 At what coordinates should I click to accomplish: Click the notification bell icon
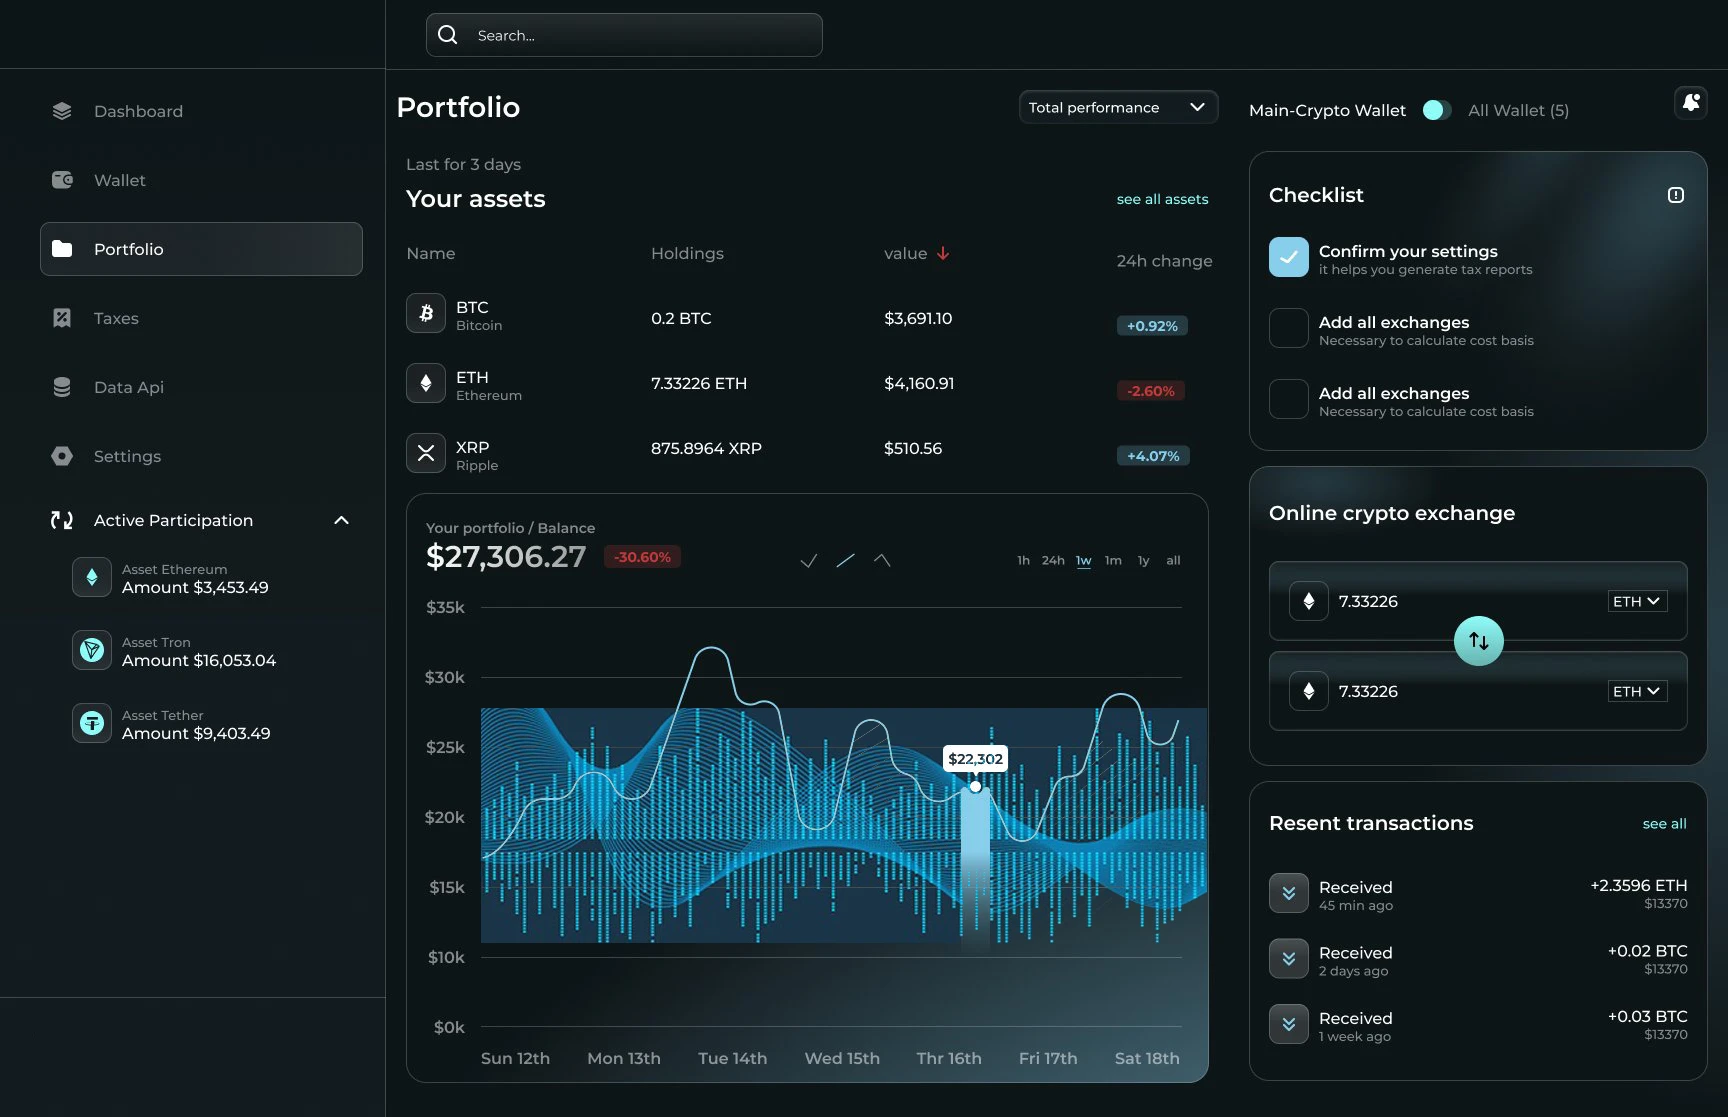[x=1690, y=102]
